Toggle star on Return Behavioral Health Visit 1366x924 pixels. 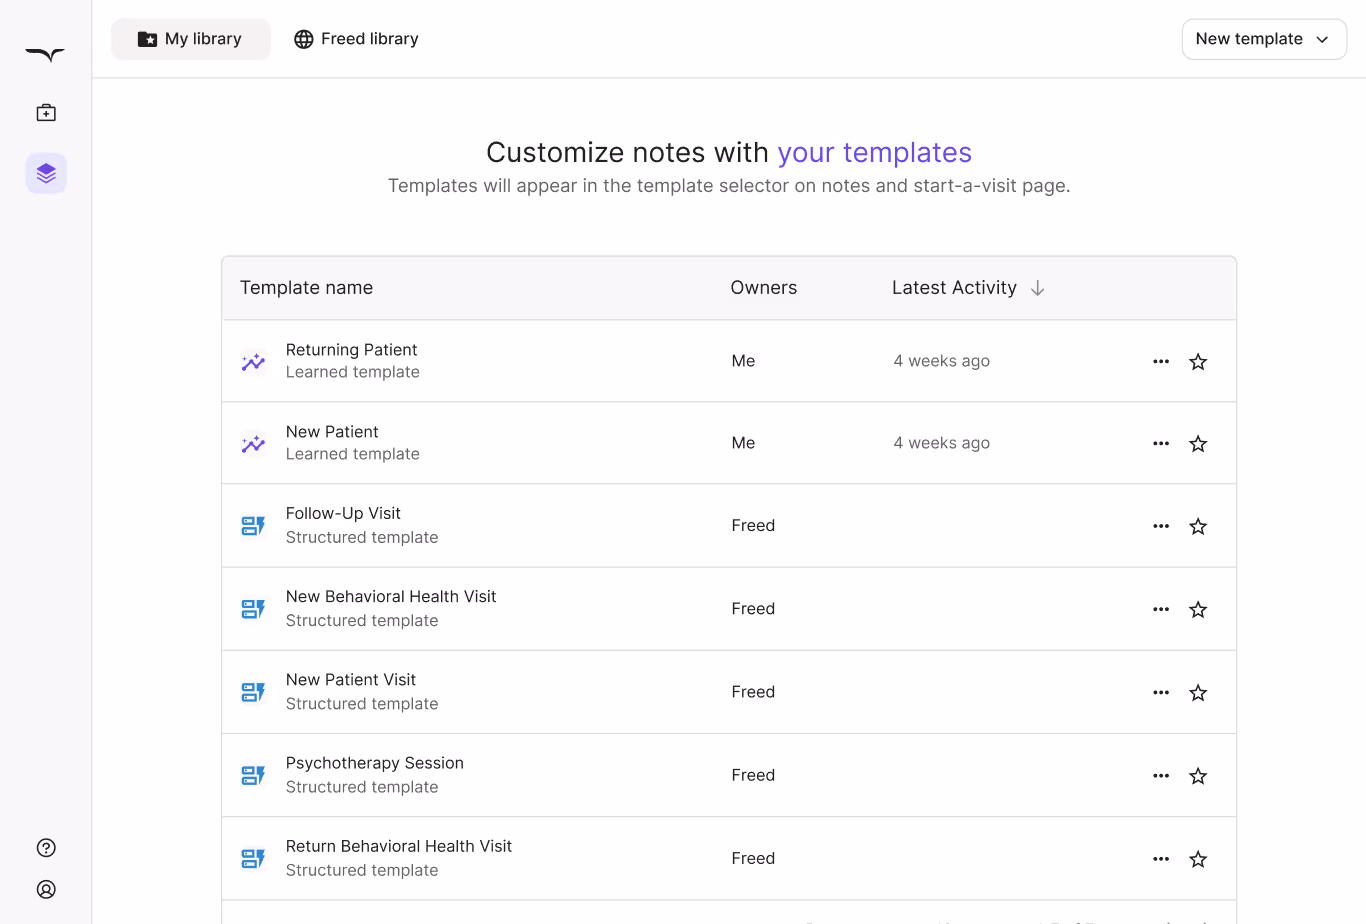point(1198,859)
